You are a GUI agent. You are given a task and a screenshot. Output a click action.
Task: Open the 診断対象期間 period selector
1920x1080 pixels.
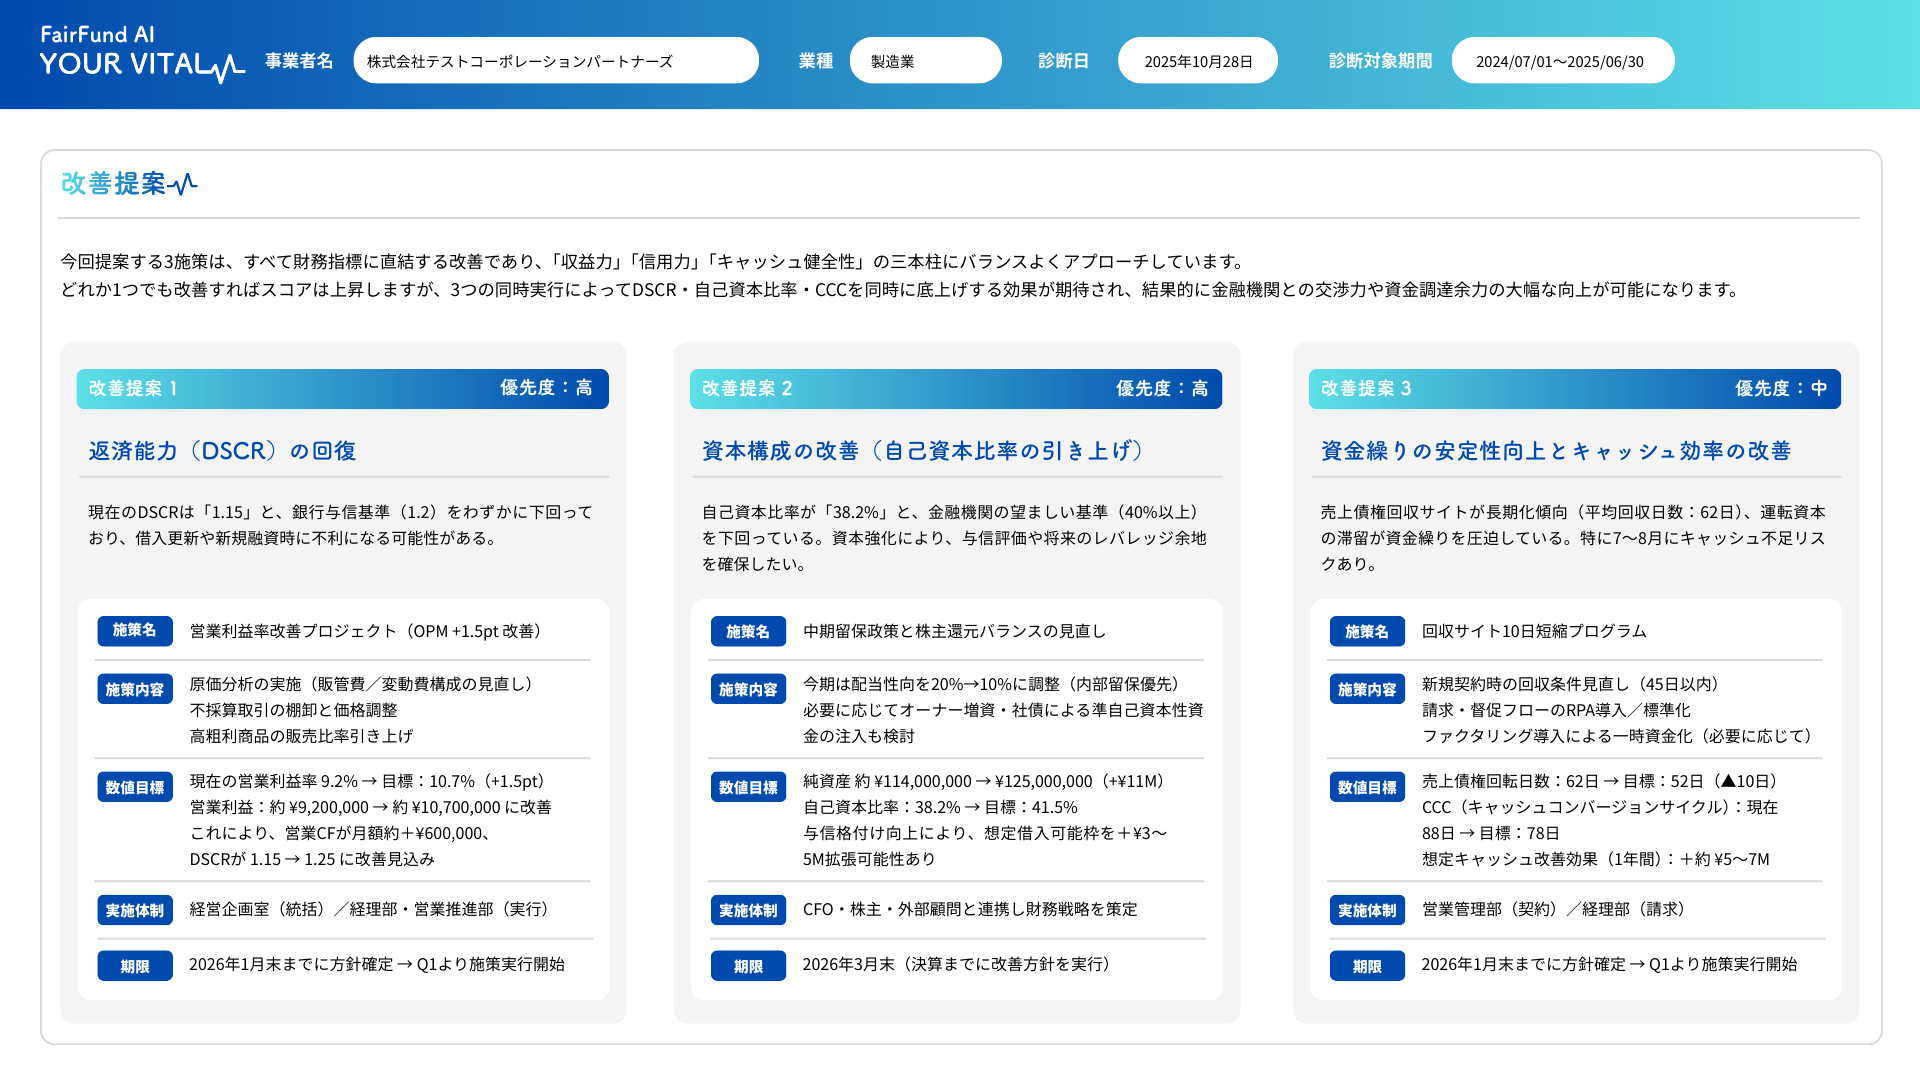click(1562, 59)
